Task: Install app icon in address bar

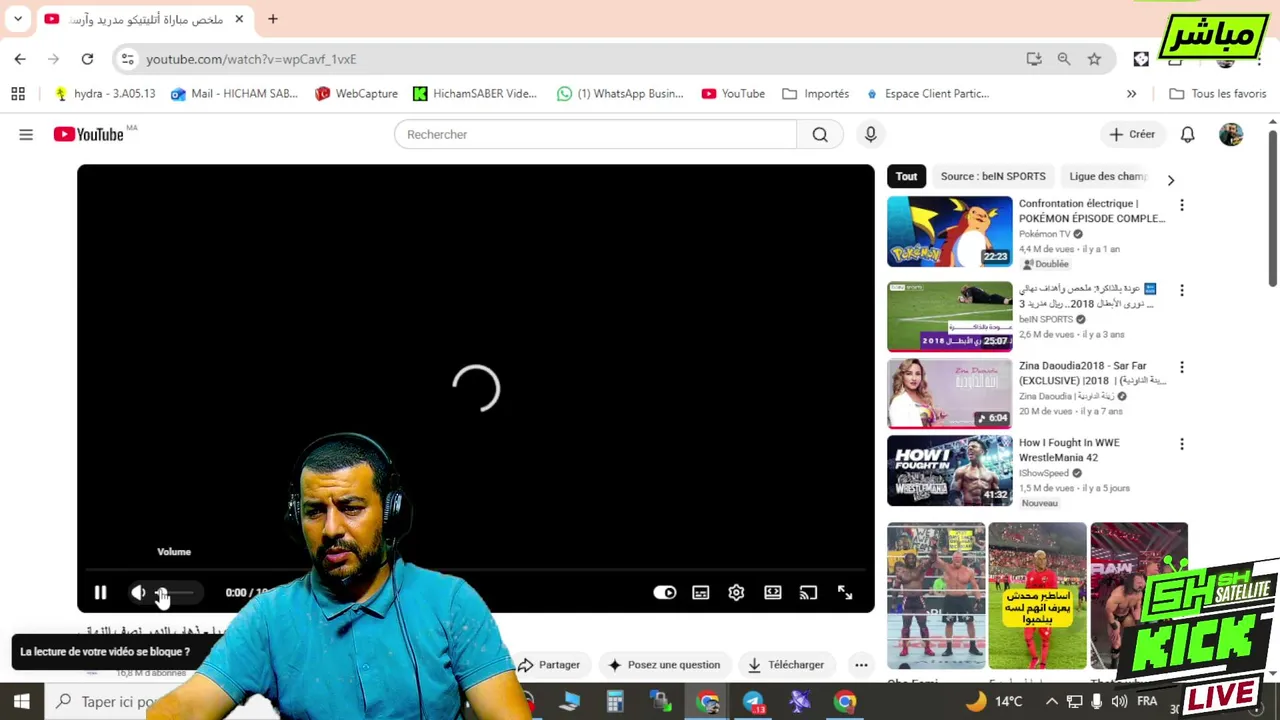Action: pos(1034,59)
